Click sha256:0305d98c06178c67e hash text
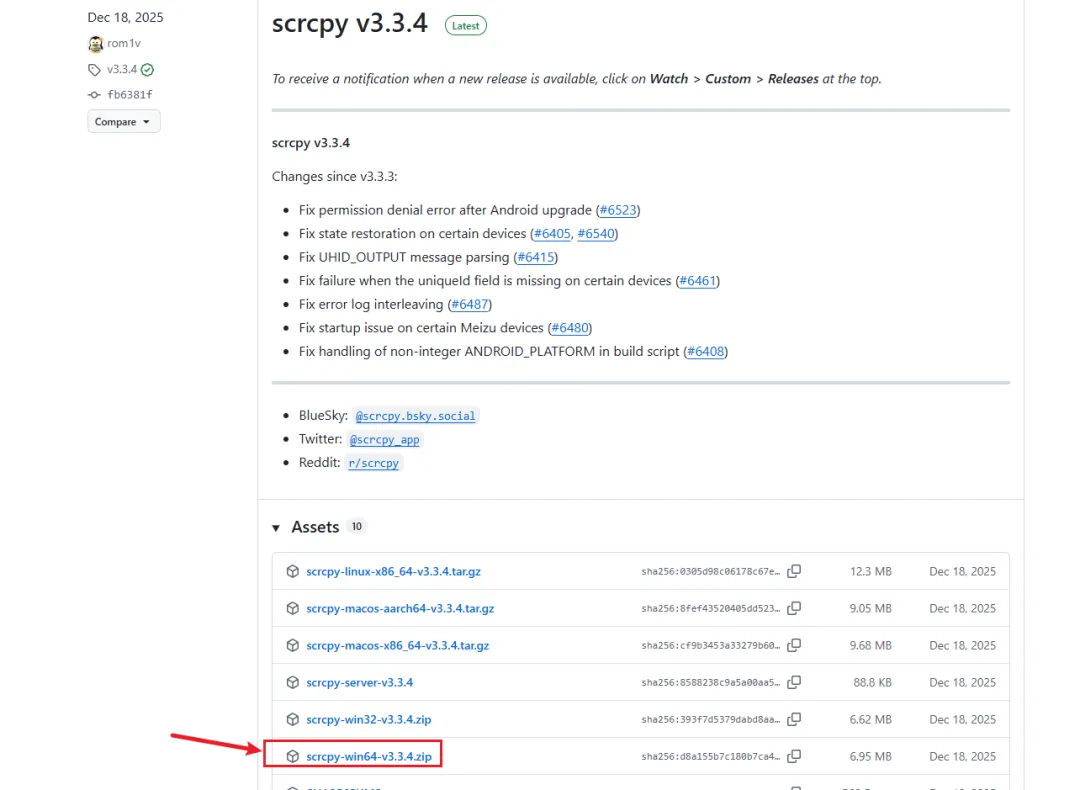 tap(710, 572)
